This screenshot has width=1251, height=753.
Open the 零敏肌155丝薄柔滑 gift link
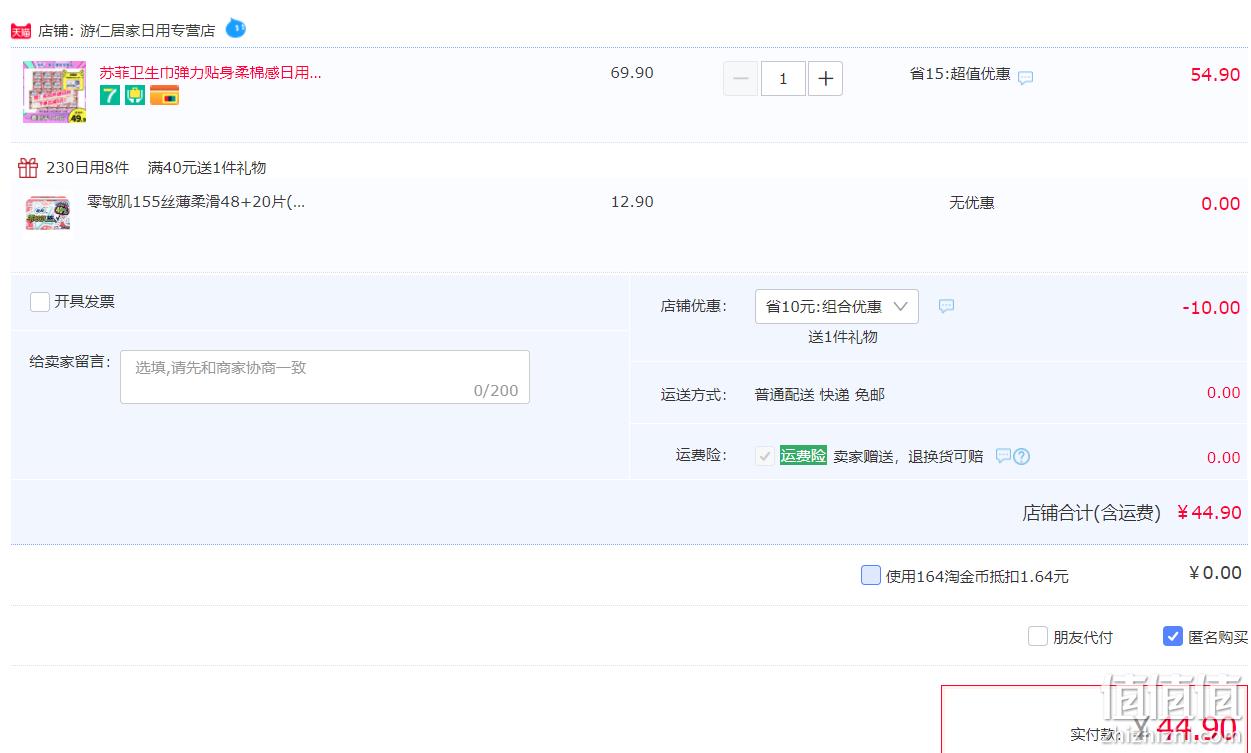click(x=196, y=202)
